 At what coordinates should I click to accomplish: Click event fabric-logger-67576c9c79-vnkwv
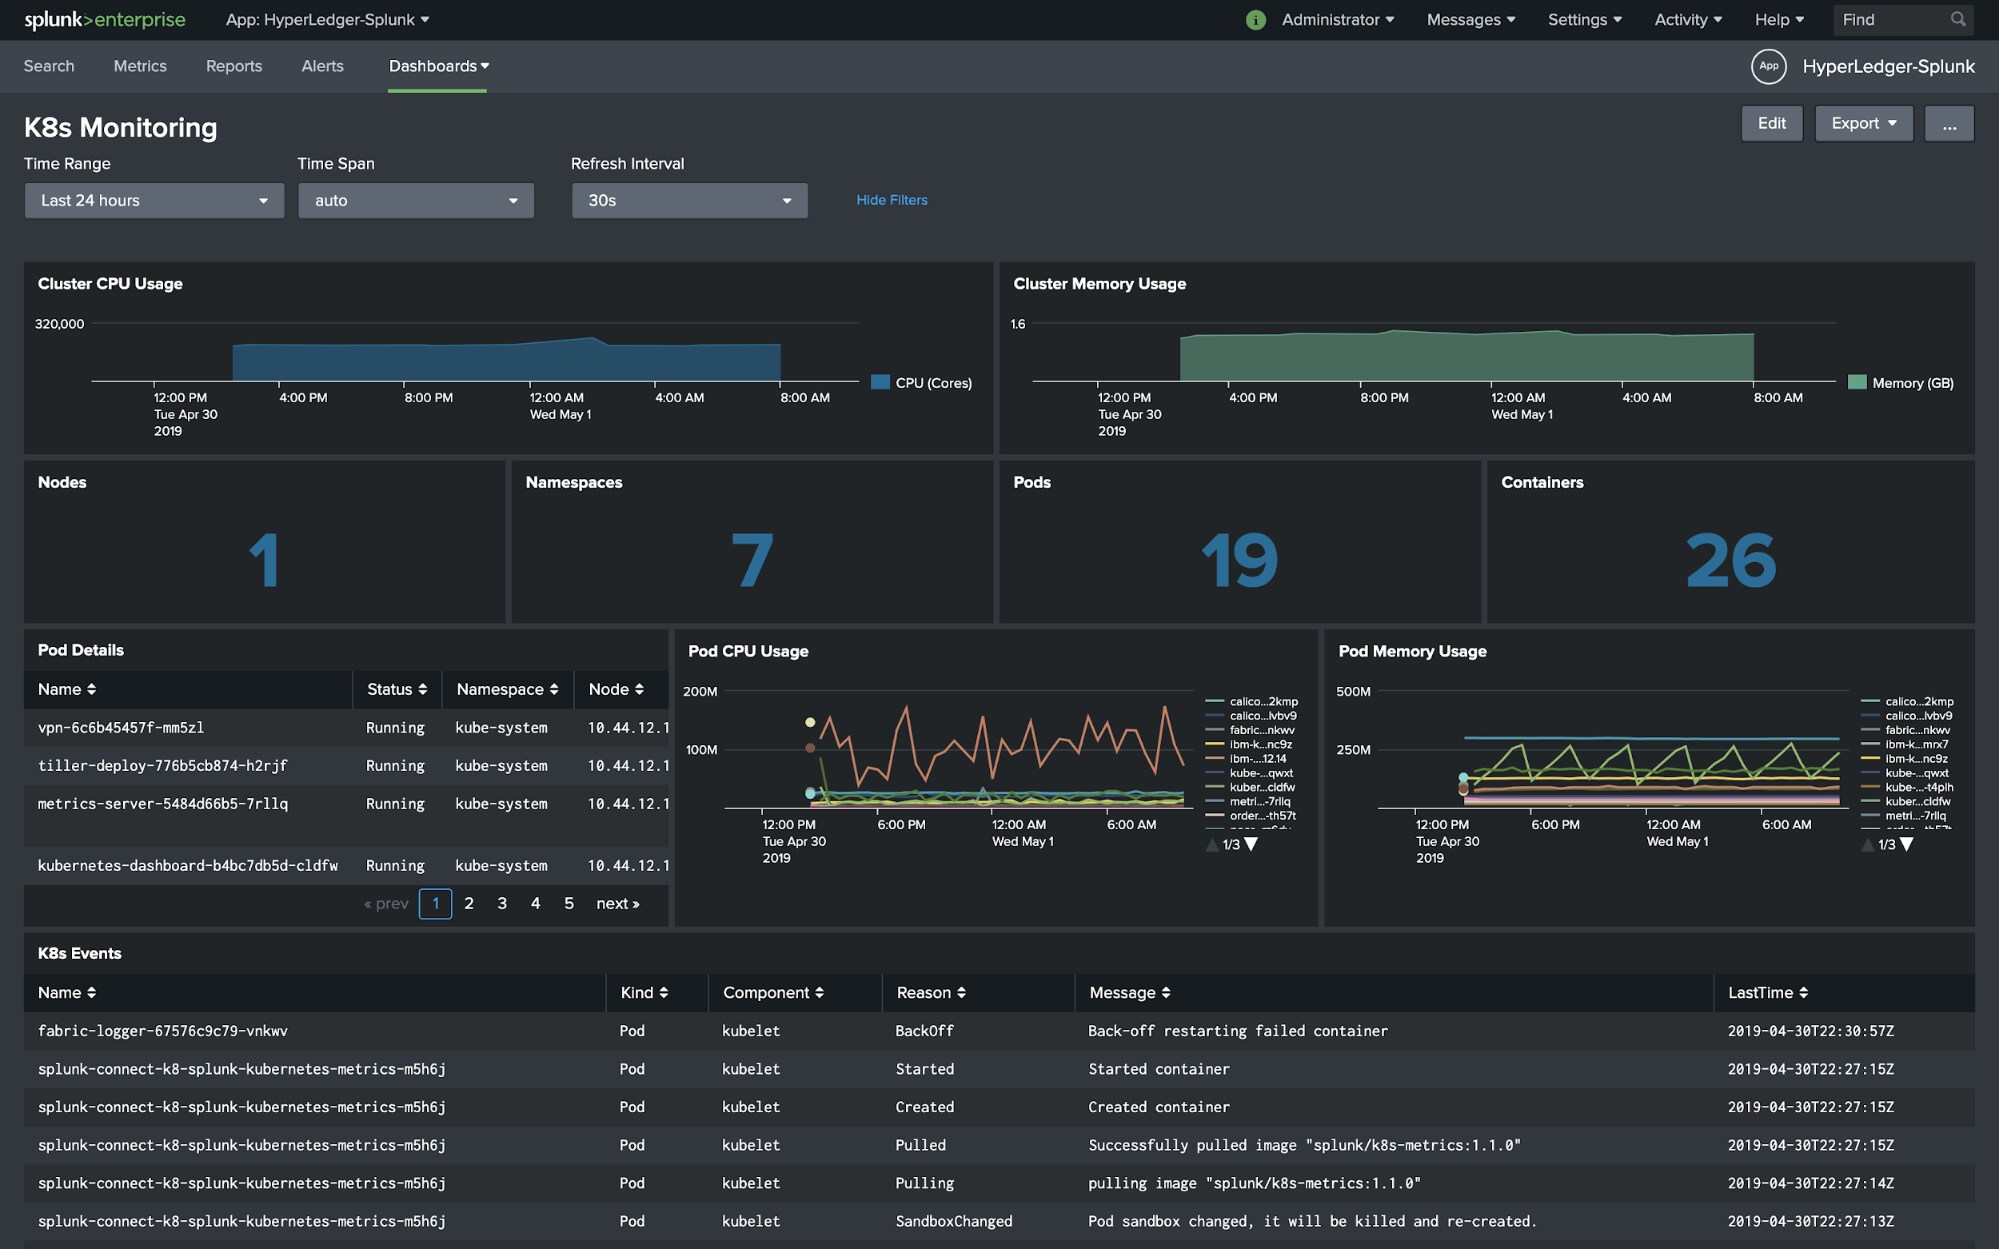(162, 1031)
